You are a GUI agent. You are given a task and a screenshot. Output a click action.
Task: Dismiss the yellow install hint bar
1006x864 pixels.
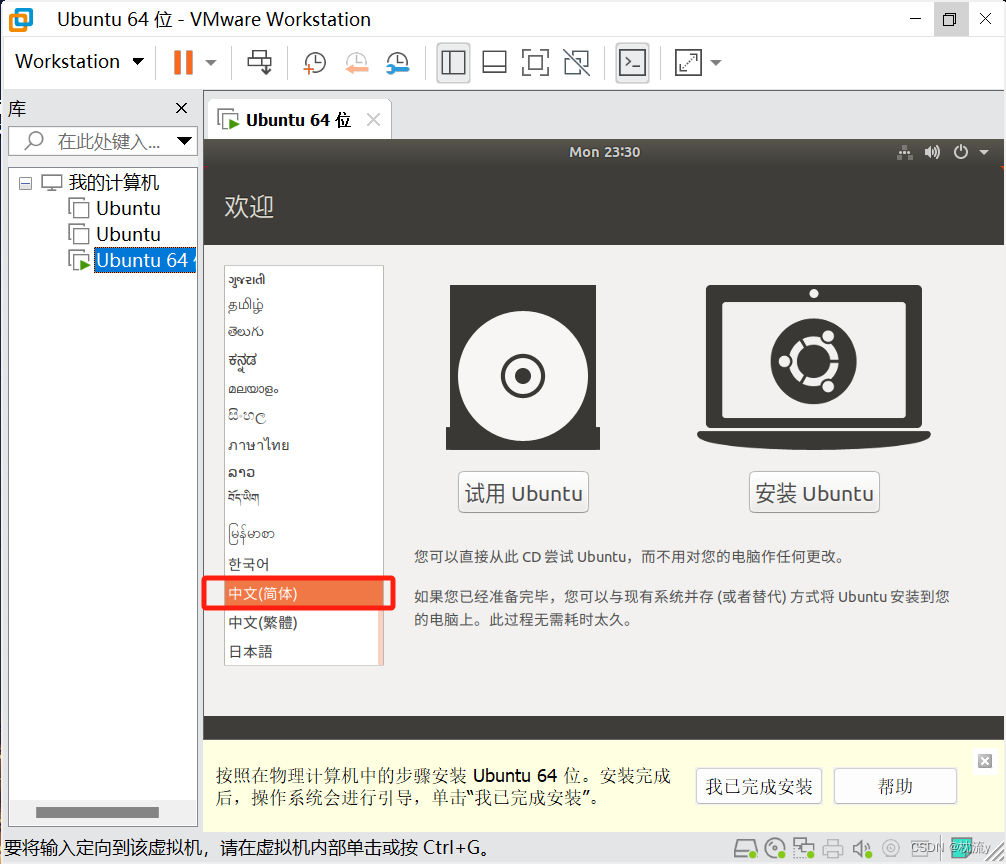tap(985, 761)
